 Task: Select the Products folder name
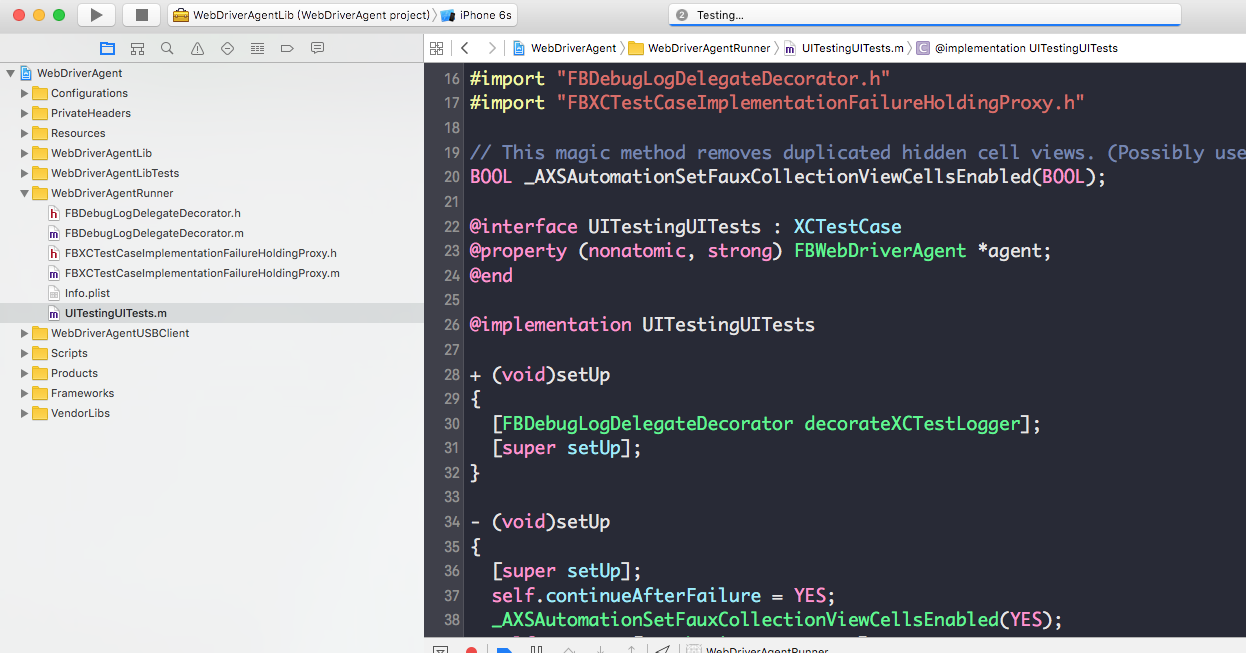point(74,373)
